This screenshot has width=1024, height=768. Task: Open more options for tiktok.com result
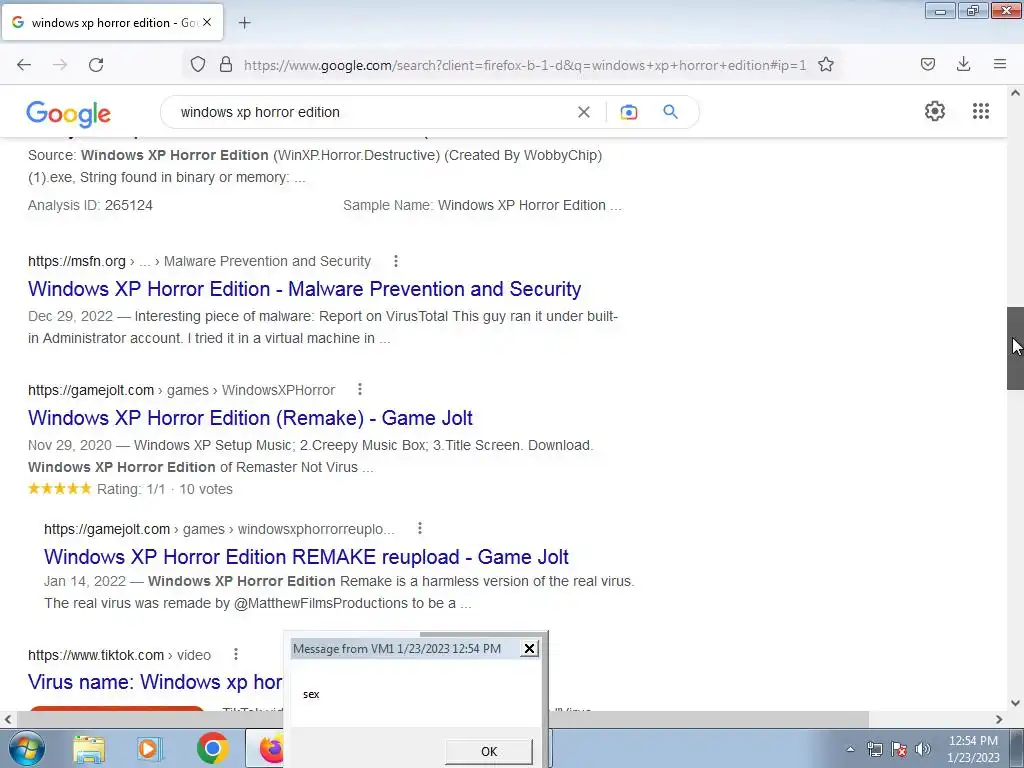236,654
